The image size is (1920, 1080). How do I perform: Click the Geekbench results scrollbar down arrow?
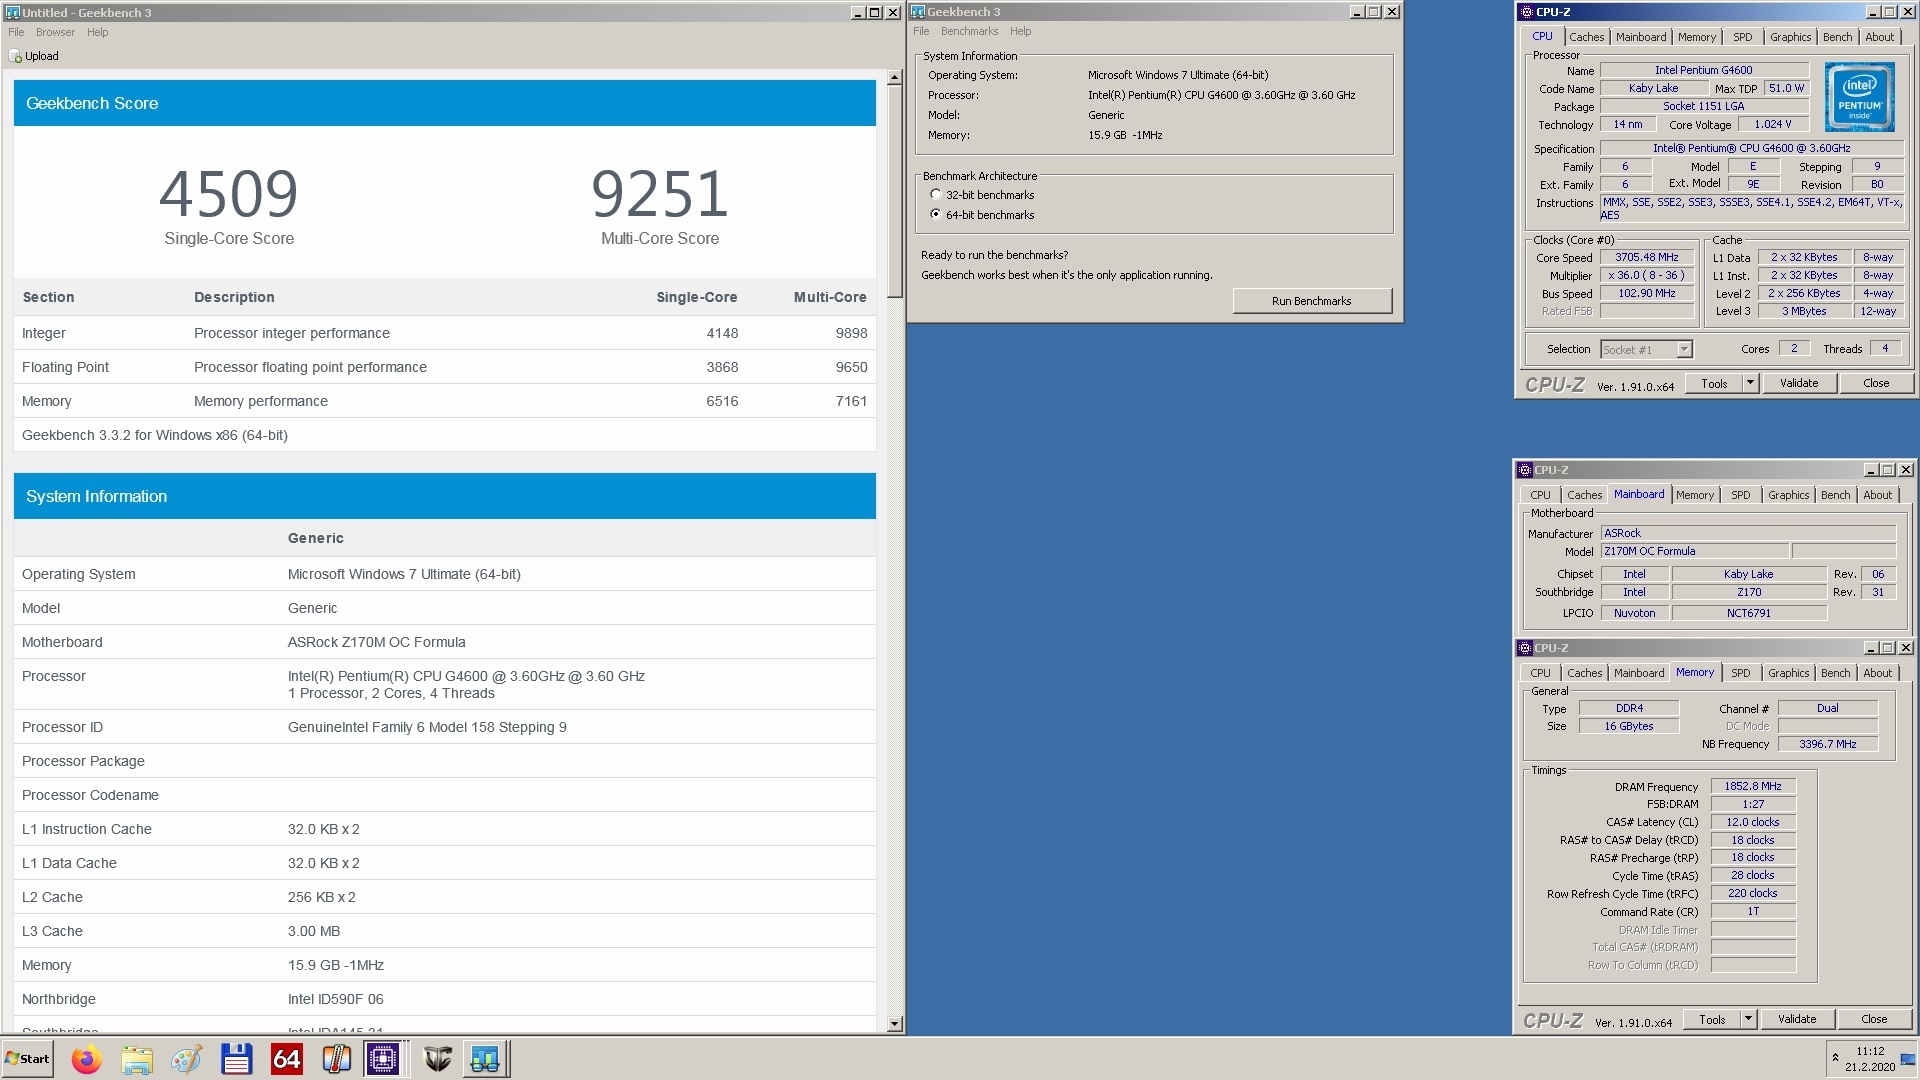(894, 1023)
